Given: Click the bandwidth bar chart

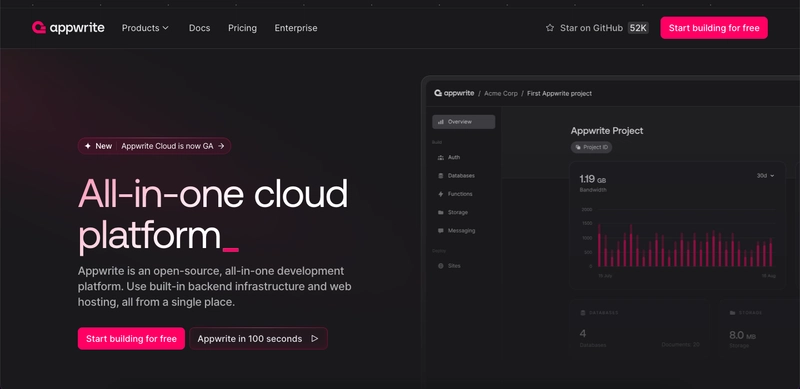Looking at the screenshot, I should (680, 242).
